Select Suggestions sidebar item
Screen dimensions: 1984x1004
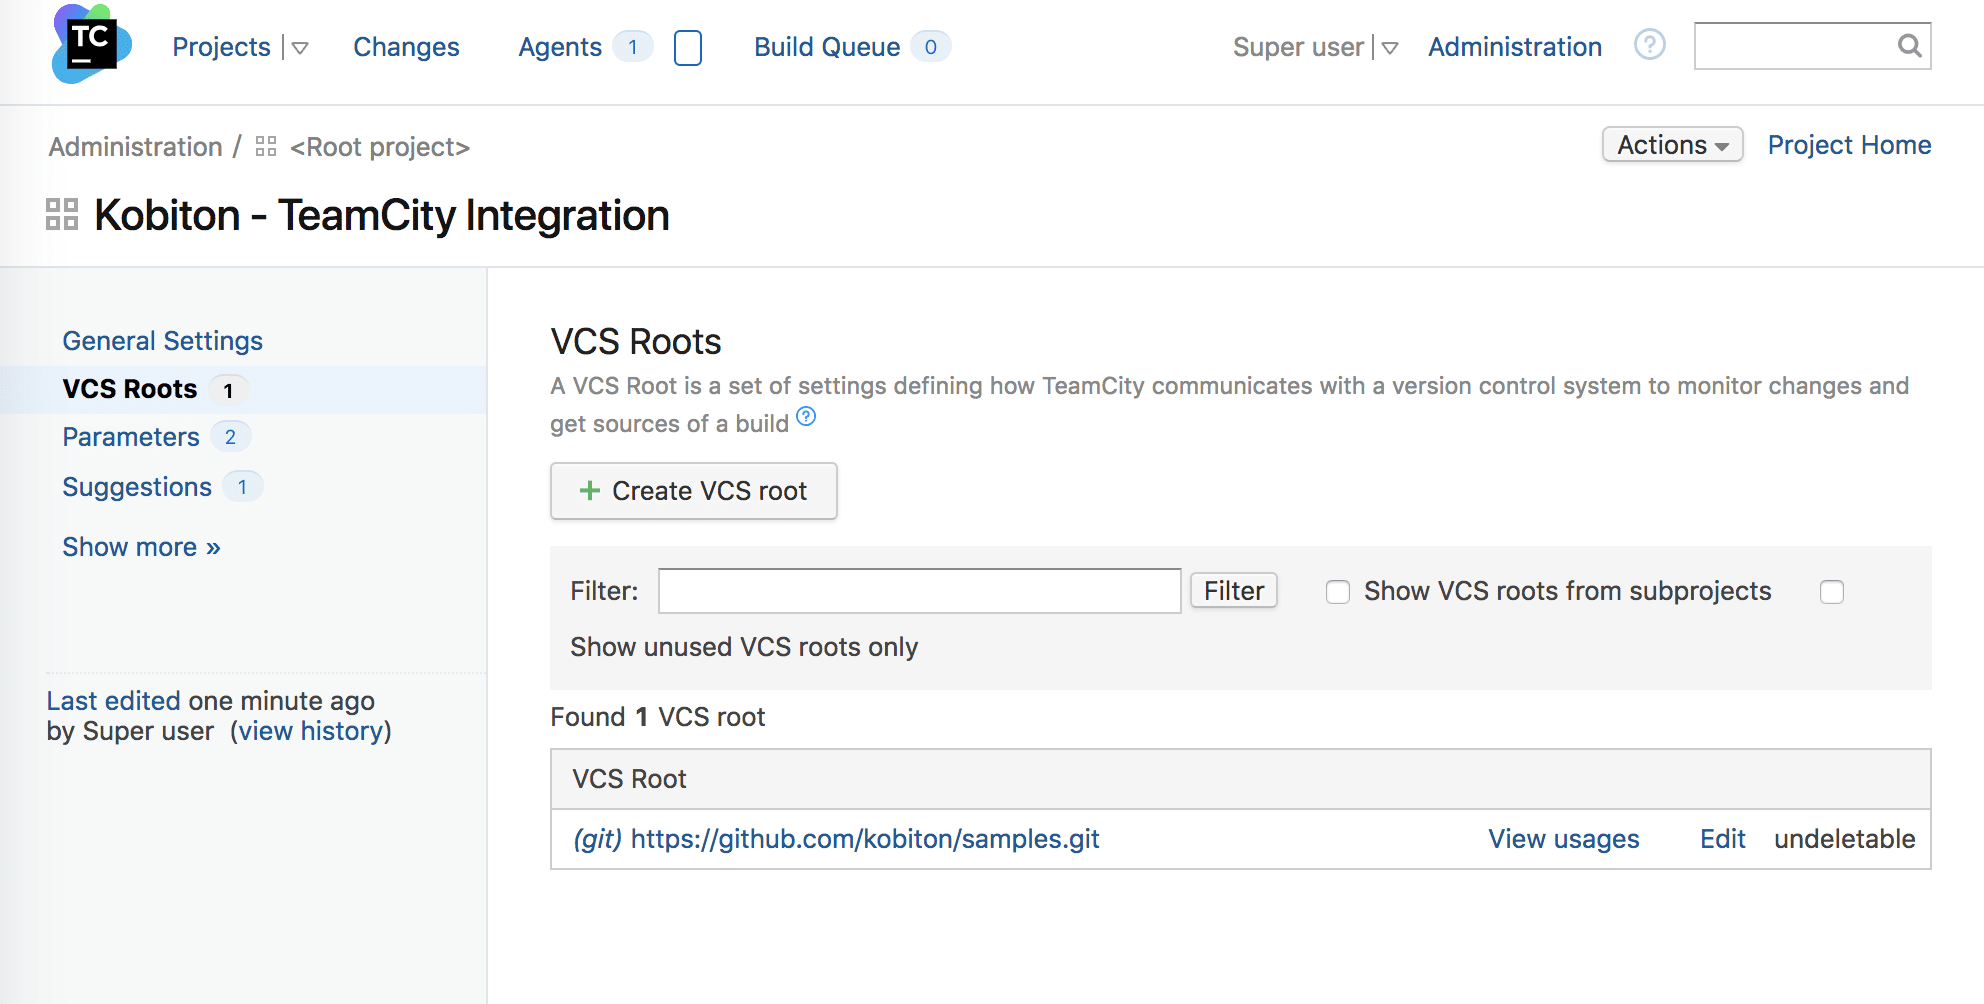coord(137,487)
